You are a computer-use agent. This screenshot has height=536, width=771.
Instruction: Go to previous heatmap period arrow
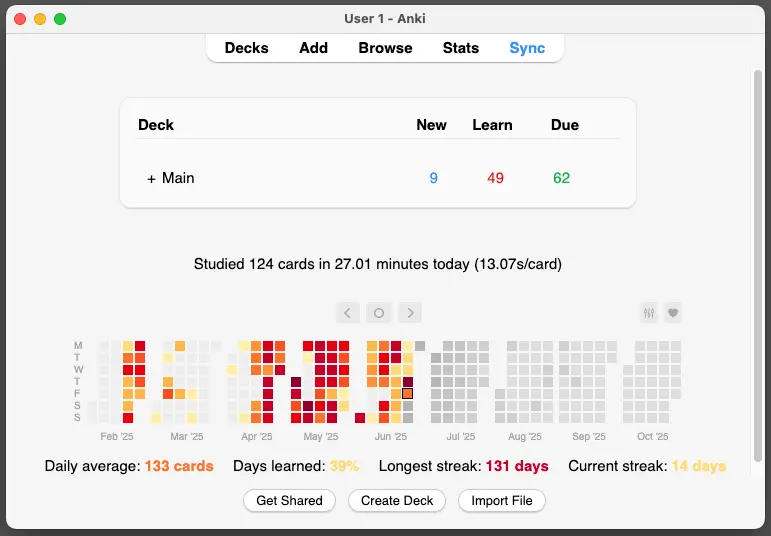click(x=348, y=313)
